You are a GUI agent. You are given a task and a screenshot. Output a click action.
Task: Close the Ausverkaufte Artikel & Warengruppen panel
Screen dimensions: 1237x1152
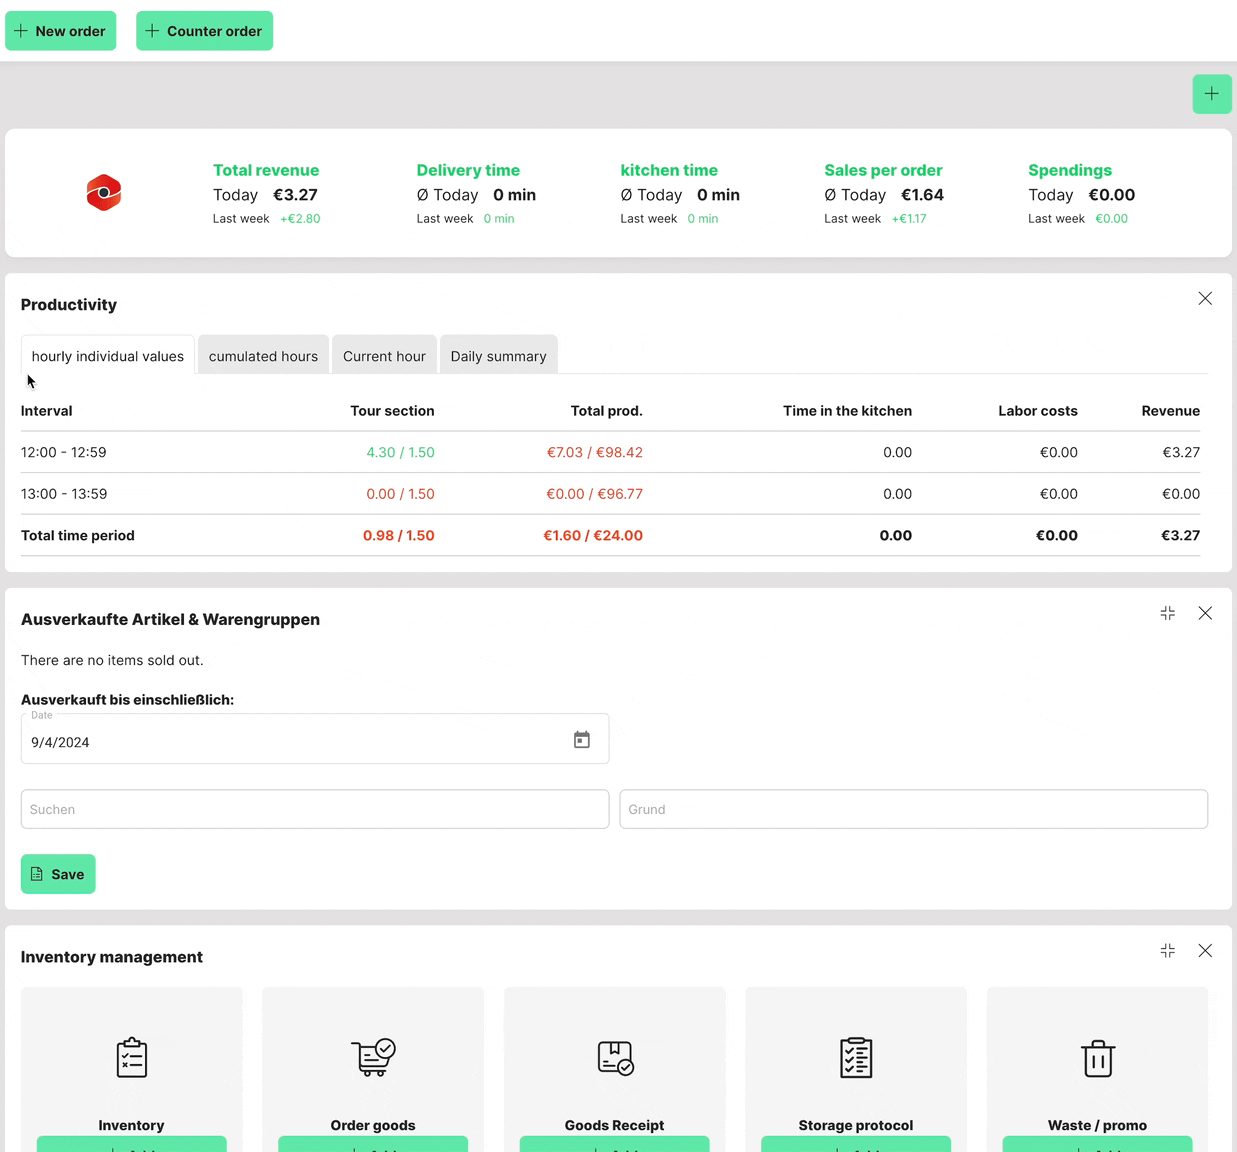coord(1205,613)
